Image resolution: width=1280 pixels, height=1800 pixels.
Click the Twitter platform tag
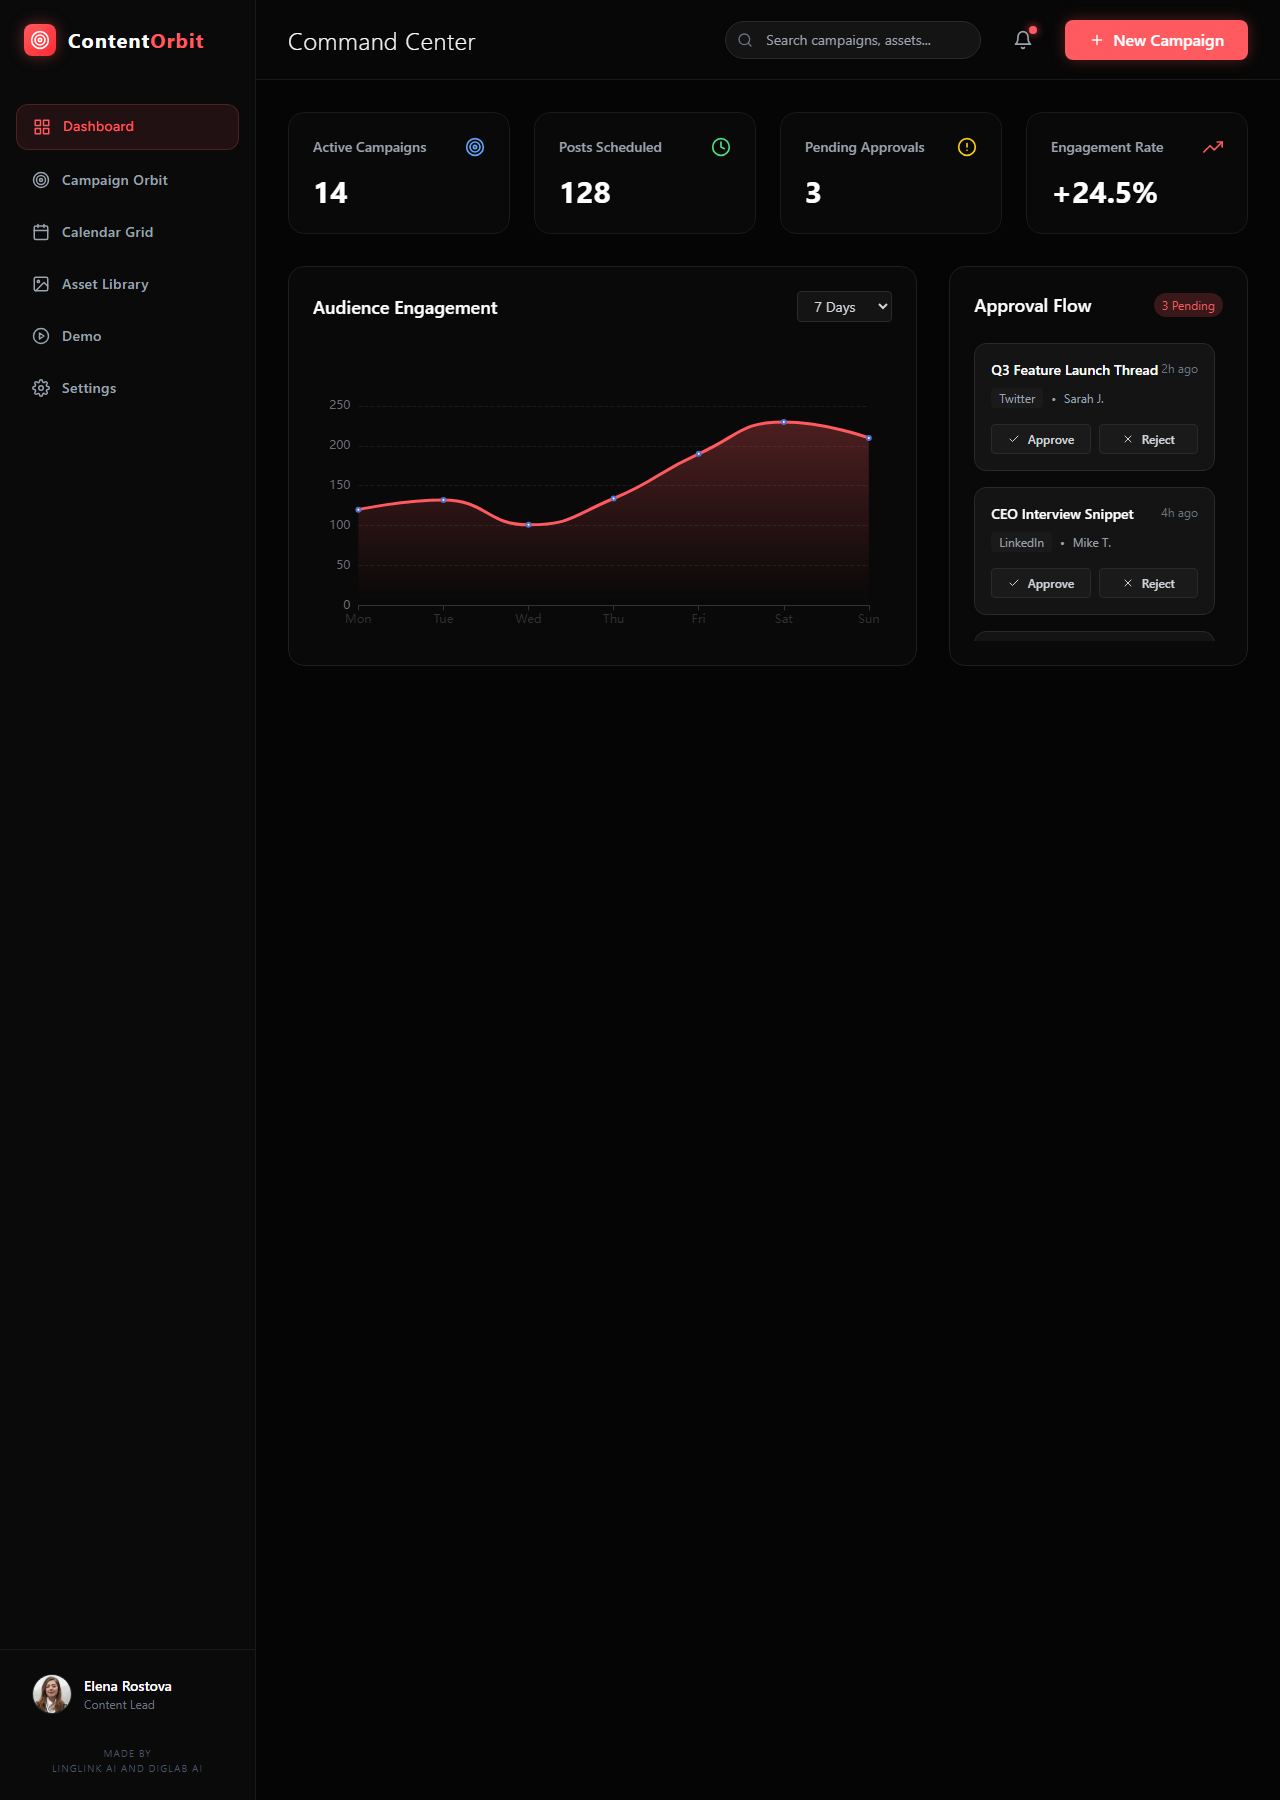pos(1017,399)
